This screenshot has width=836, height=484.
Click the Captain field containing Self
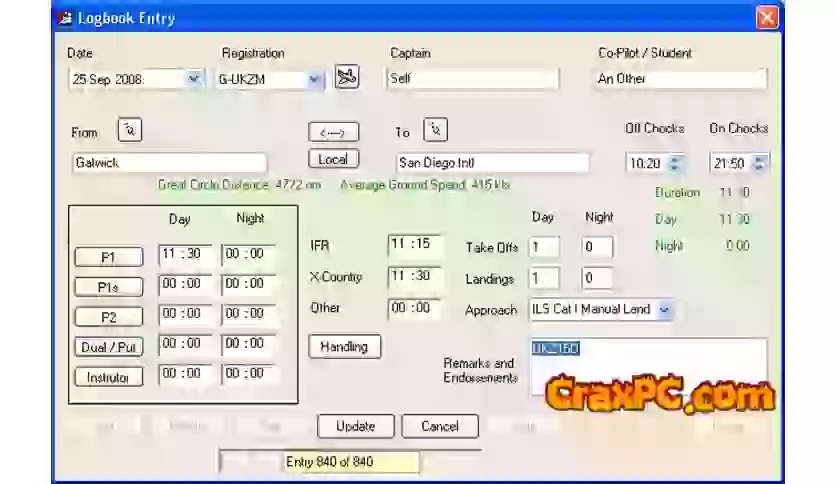pyautogui.click(x=472, y=78)
